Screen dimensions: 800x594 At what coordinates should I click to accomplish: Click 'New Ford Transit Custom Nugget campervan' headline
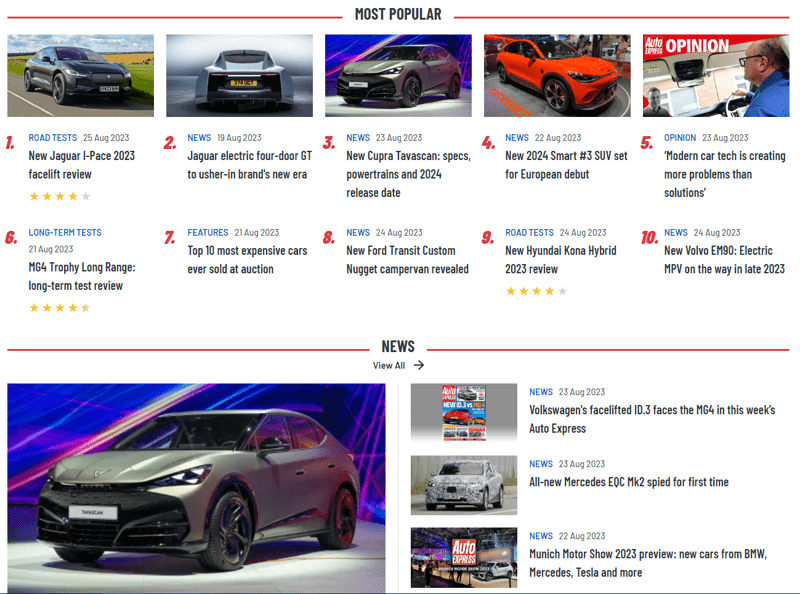coord(407,260)
